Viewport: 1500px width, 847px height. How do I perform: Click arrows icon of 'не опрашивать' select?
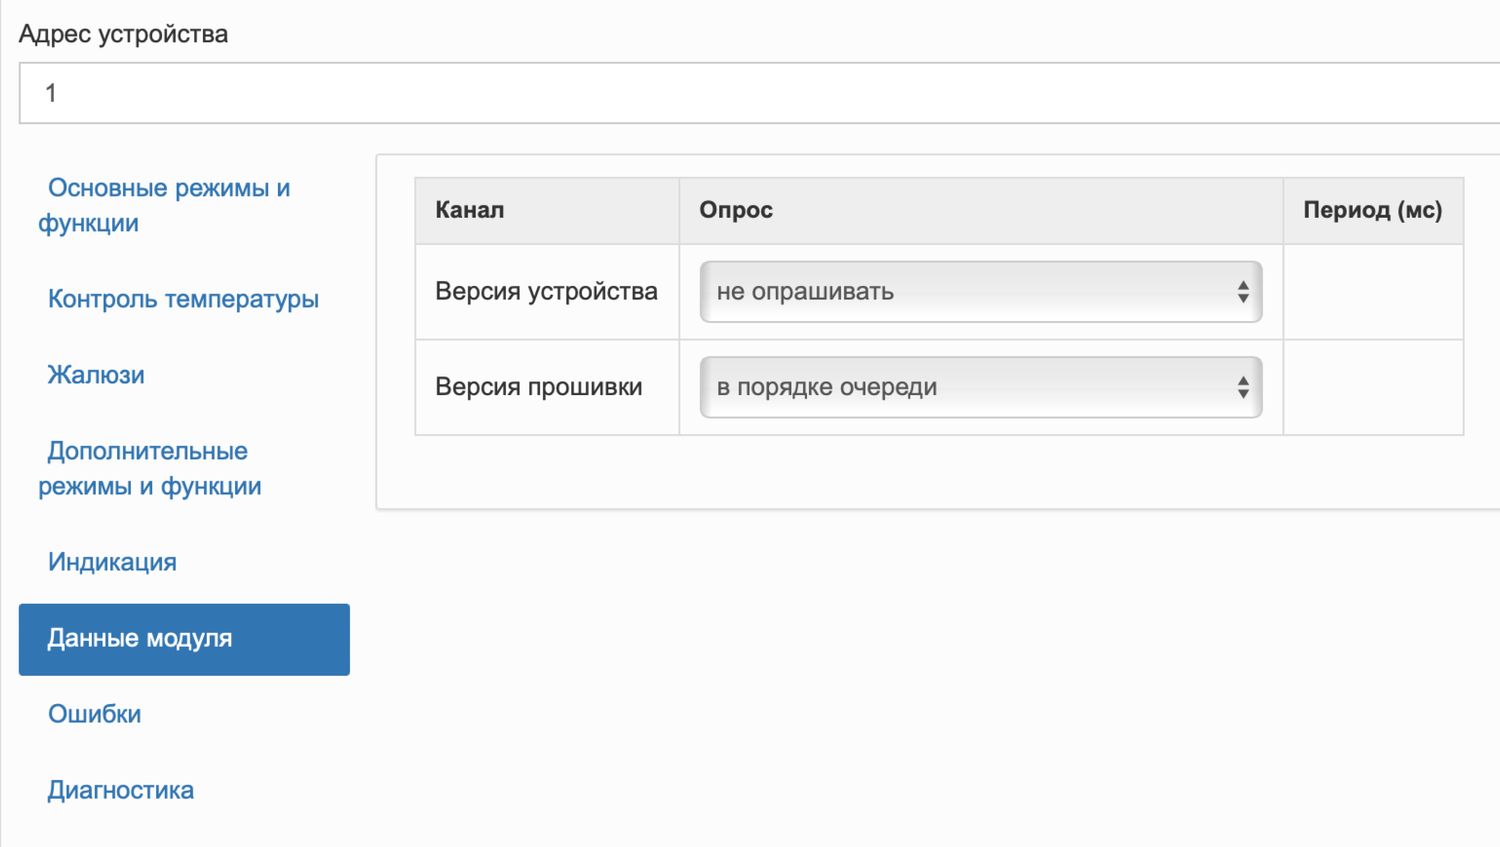point(1243,292)
